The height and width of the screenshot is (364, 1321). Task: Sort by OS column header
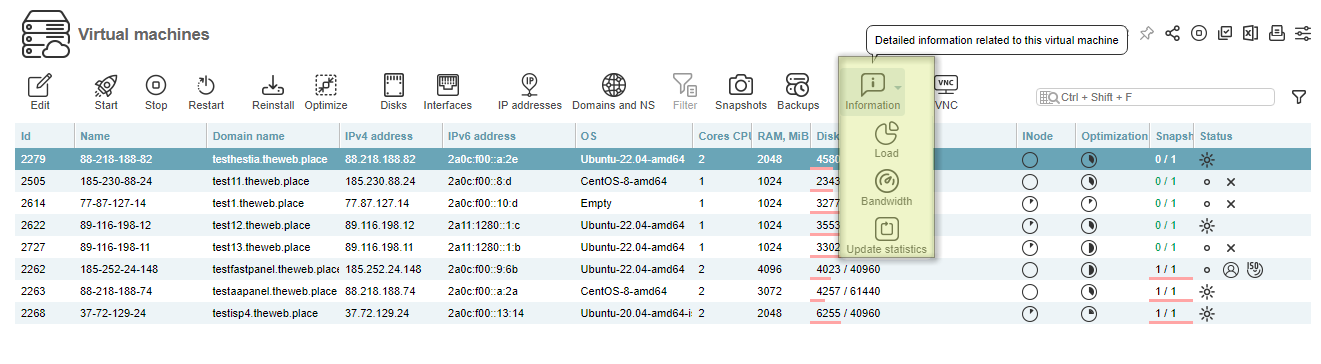(633, 136)
